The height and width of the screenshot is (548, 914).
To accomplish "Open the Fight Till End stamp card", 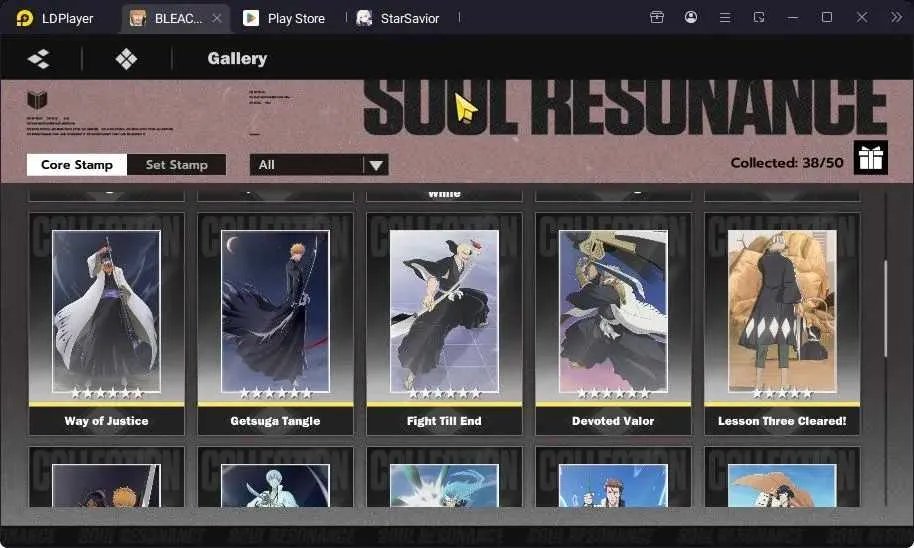I will [x=444, y=324].
